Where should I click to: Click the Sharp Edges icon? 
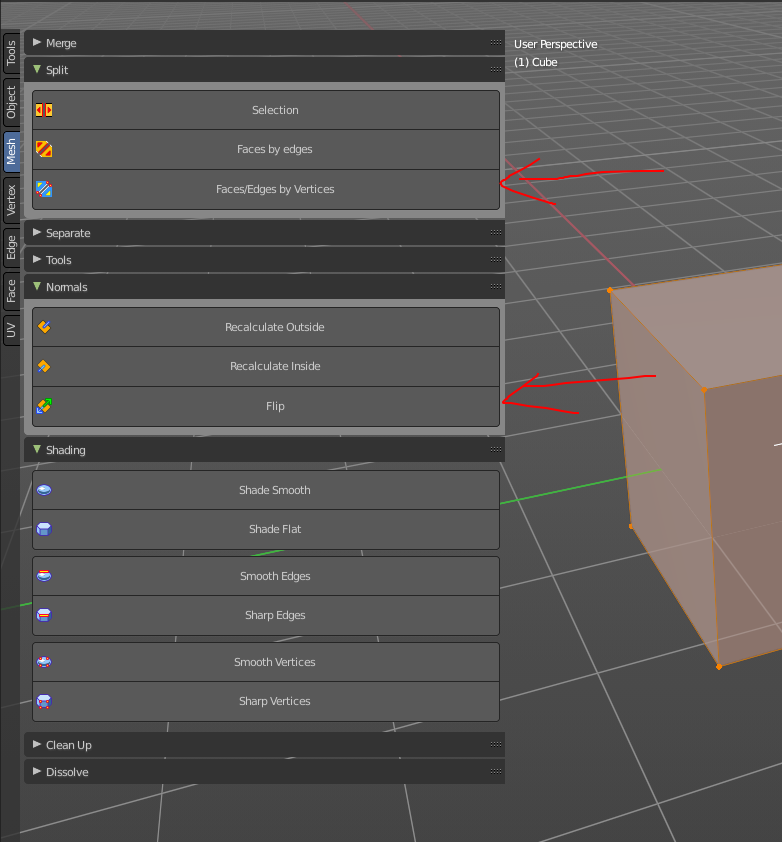coord(44,615)
